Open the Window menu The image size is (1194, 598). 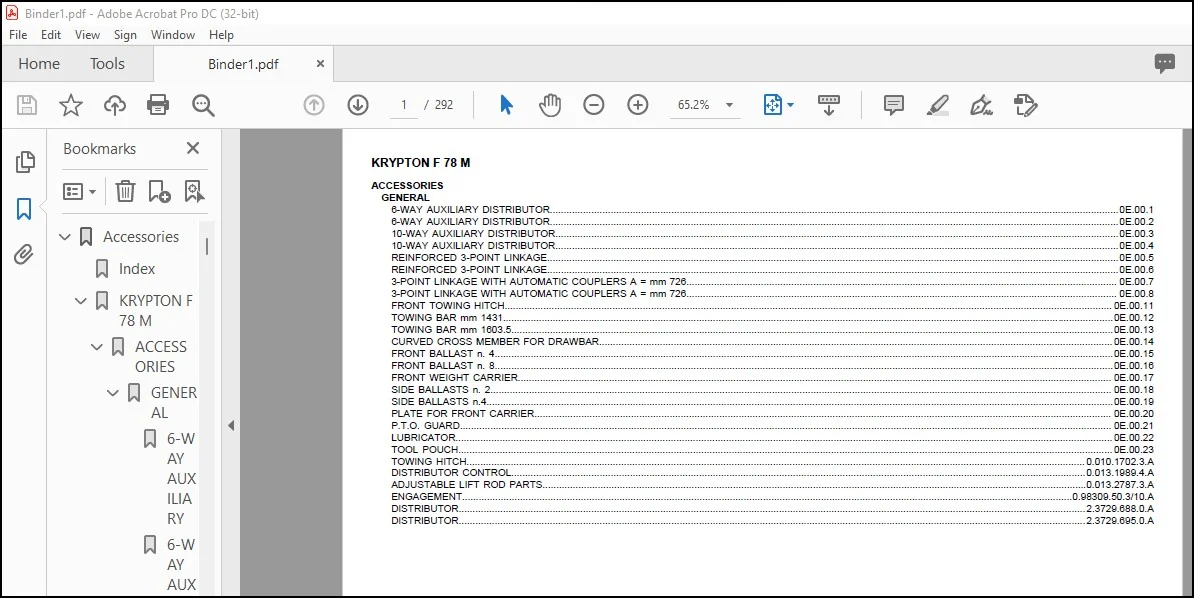pyautogui.click(x=173, y=35)
